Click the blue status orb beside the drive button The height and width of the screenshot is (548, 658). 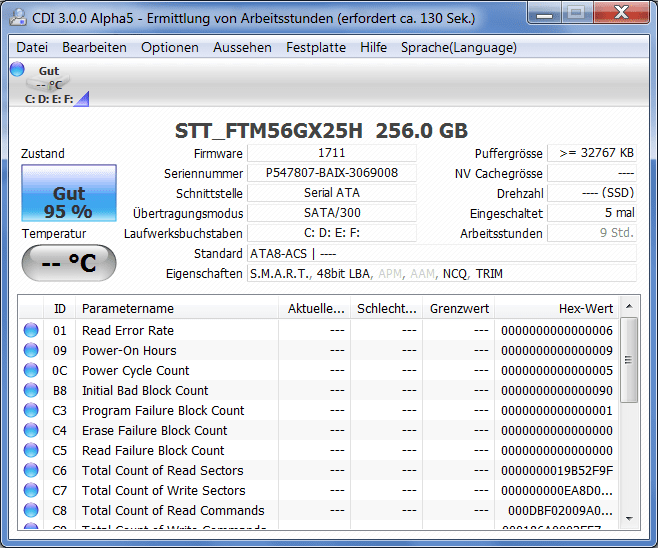tap(17, 69)
